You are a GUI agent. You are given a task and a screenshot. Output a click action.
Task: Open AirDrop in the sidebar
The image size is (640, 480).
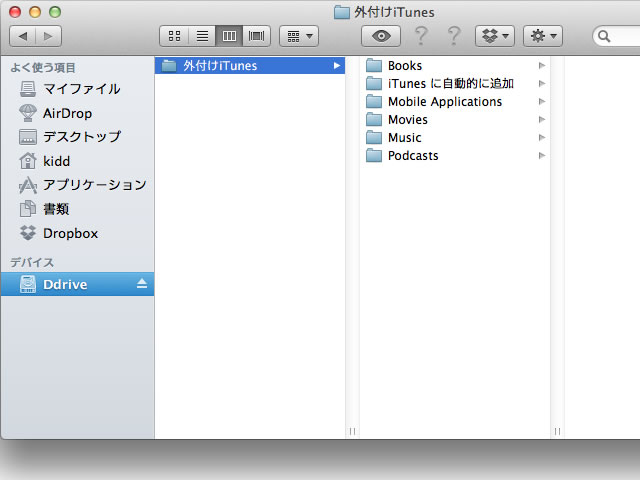point(78,113)
